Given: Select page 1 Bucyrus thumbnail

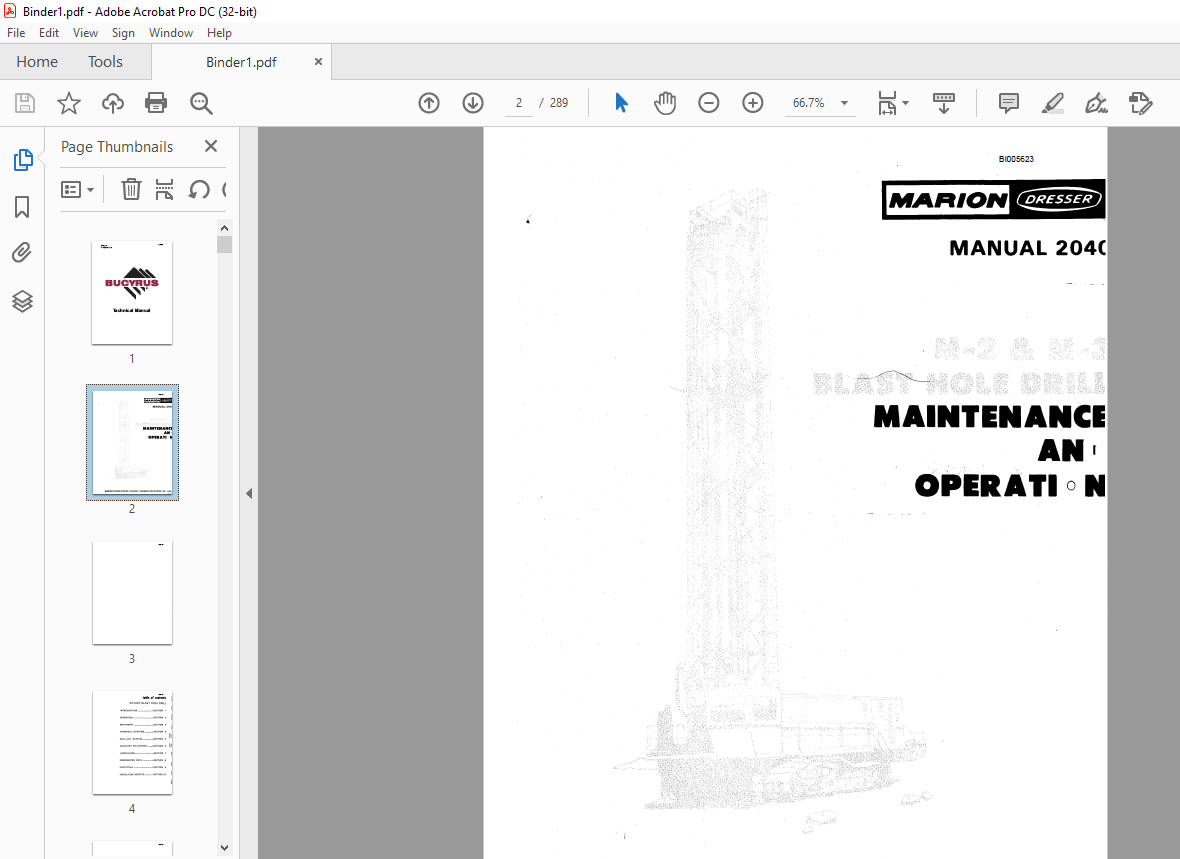Looking at the screenshot, I should point(132,292).
